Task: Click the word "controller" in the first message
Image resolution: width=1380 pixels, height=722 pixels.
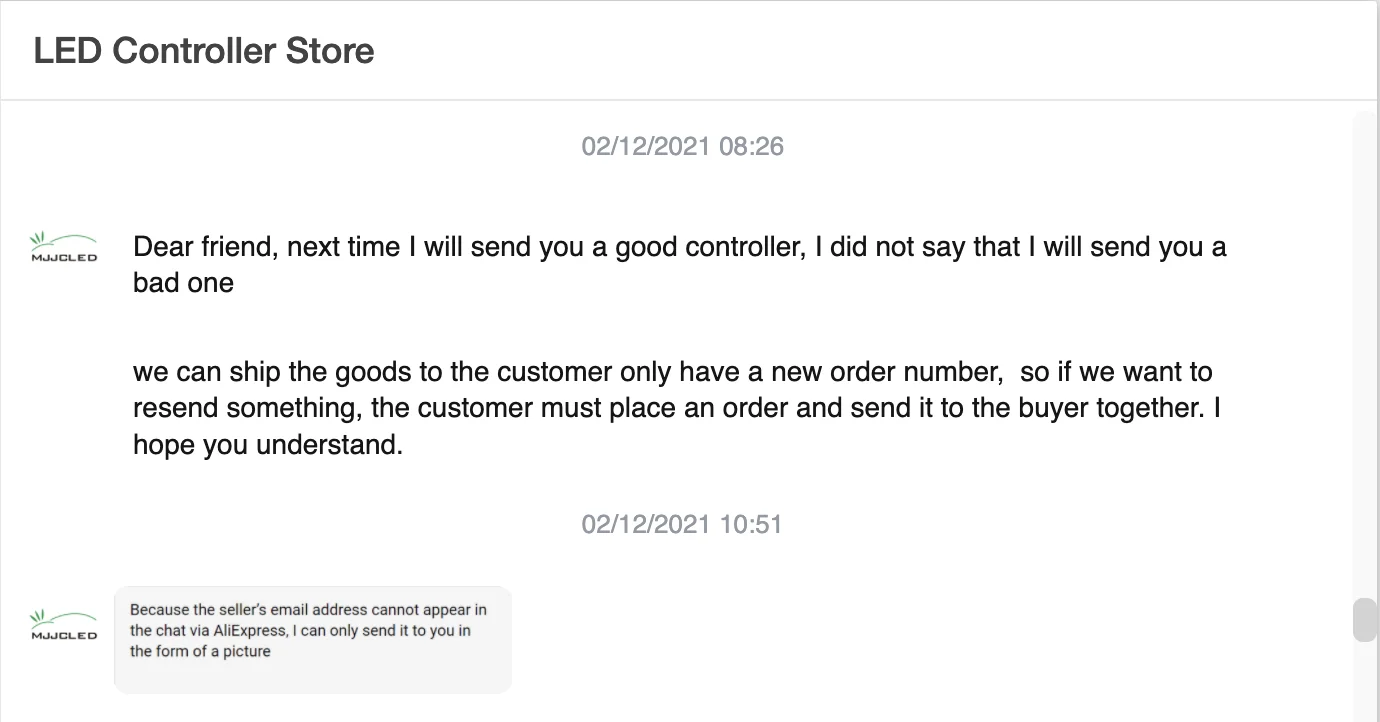Action: tap(740, 247)
